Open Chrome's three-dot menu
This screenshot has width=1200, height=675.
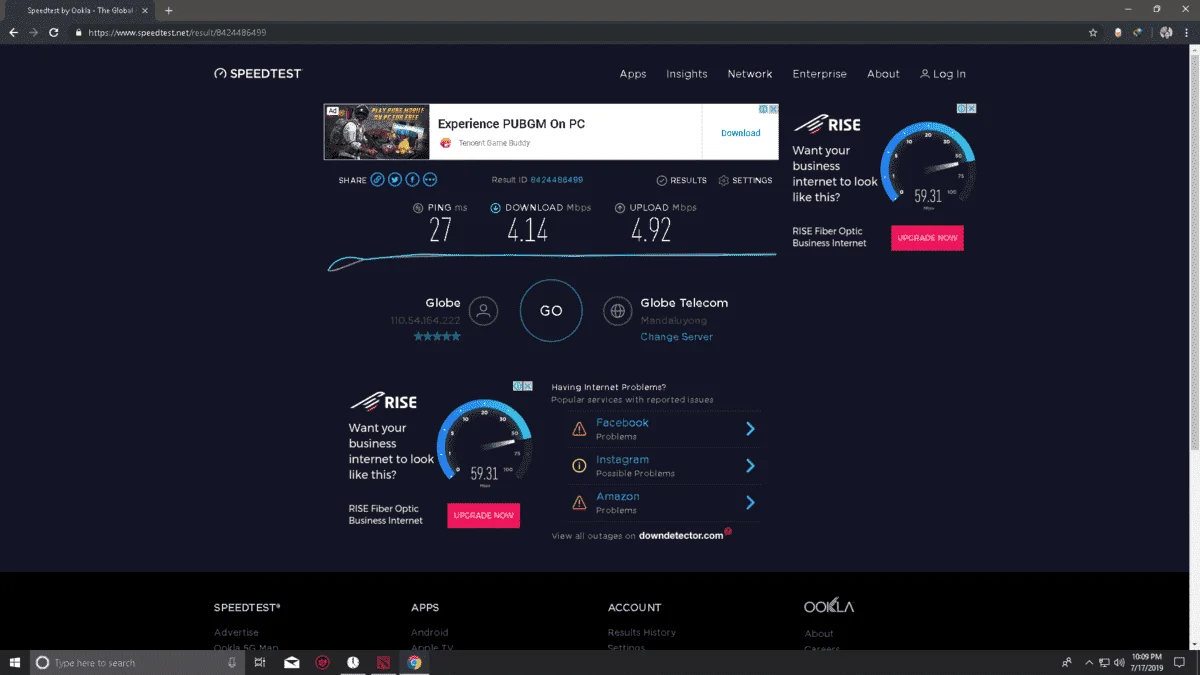coord(1187,32)
